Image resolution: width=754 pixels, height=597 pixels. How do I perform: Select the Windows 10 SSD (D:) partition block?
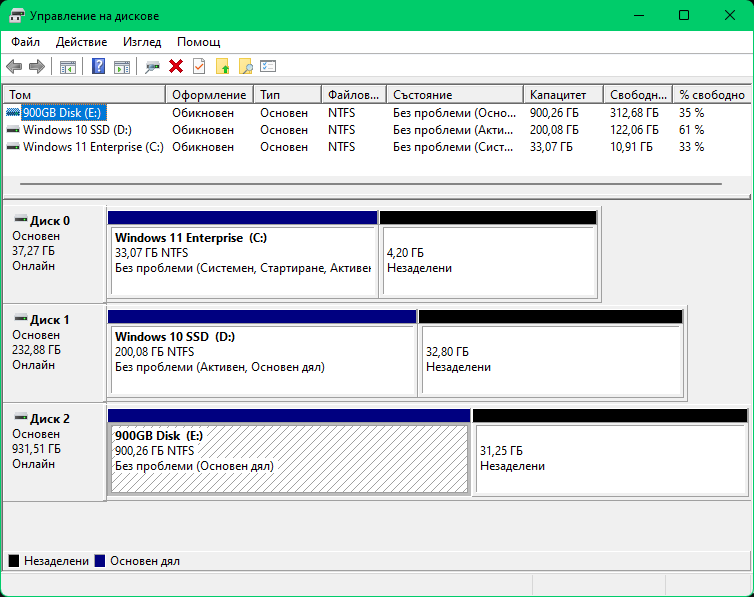tap(262, 353)
